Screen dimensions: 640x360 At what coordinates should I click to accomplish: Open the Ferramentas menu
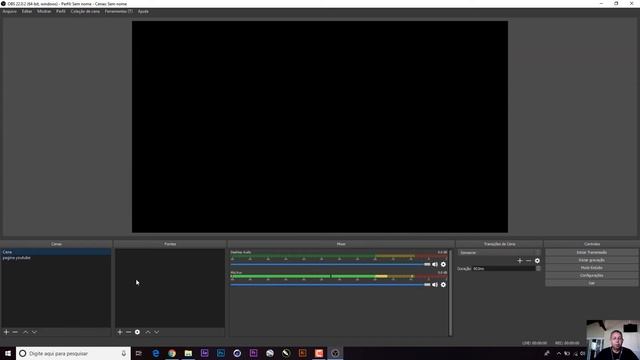[x=118, y=11]
